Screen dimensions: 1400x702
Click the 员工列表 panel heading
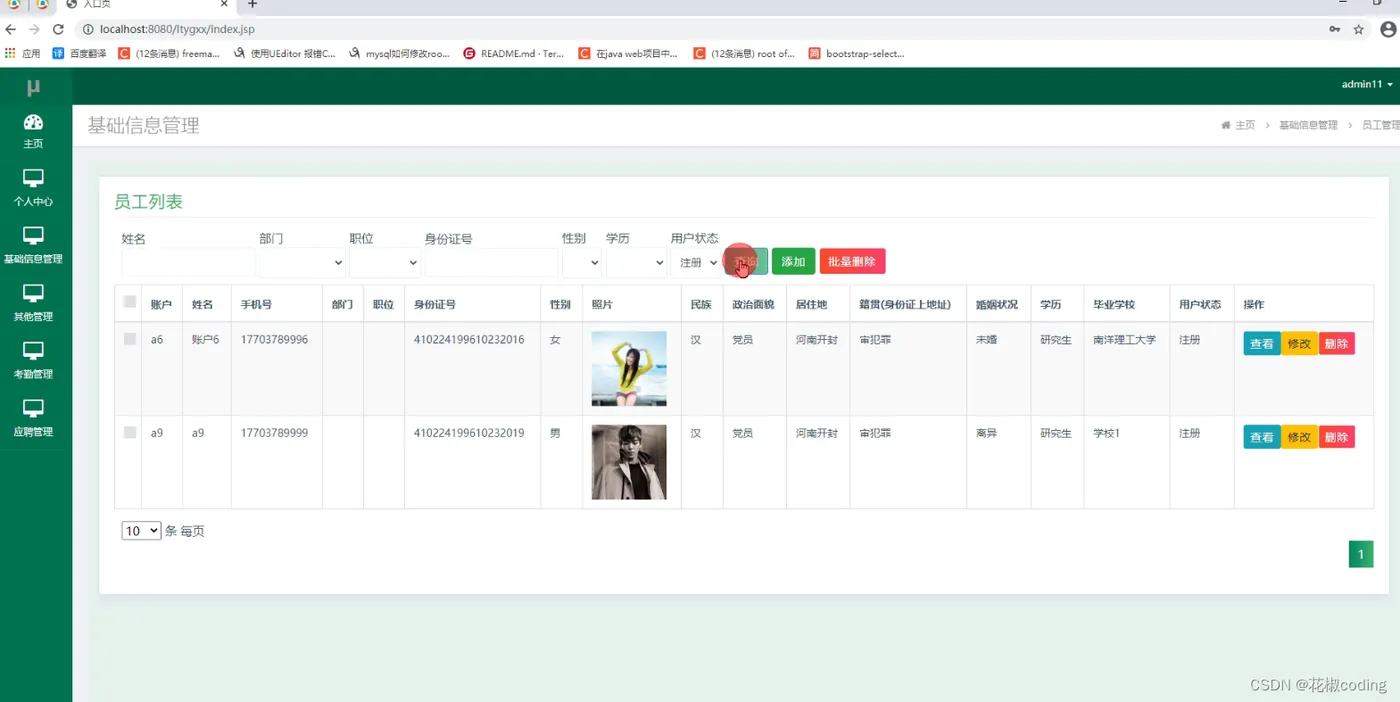pos(148,202)
